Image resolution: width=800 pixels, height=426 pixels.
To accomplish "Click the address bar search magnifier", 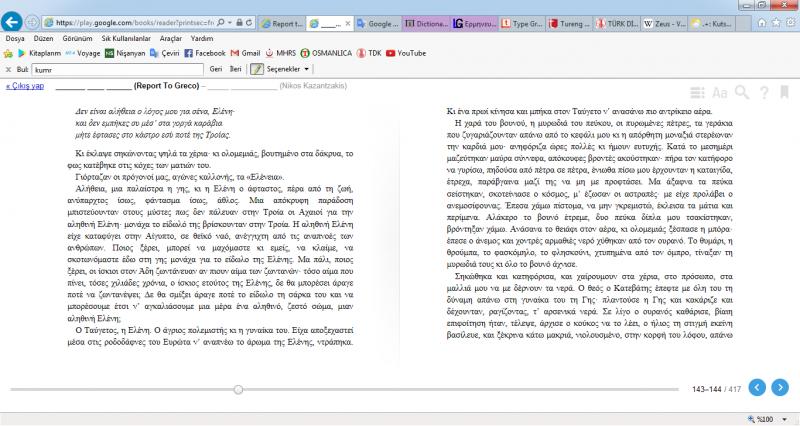I will [x=220, y=23].
